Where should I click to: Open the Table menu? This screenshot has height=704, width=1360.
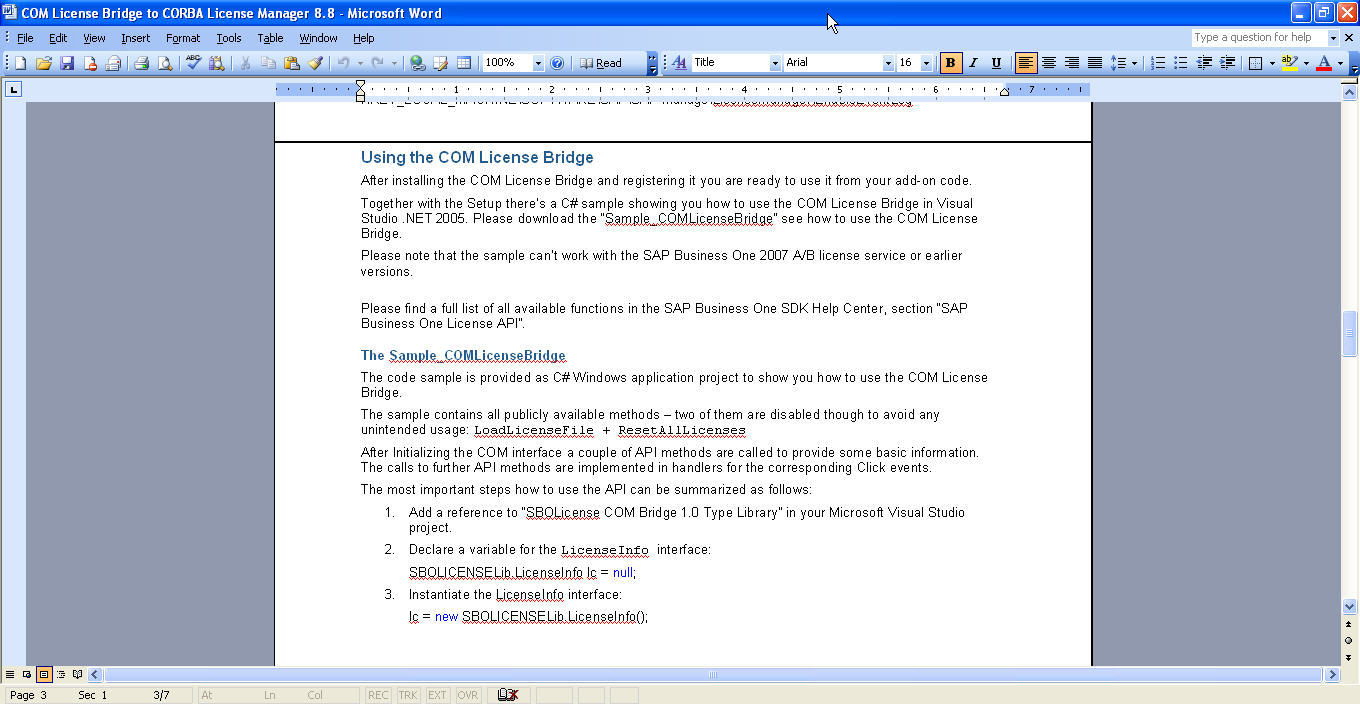(270, 38)
